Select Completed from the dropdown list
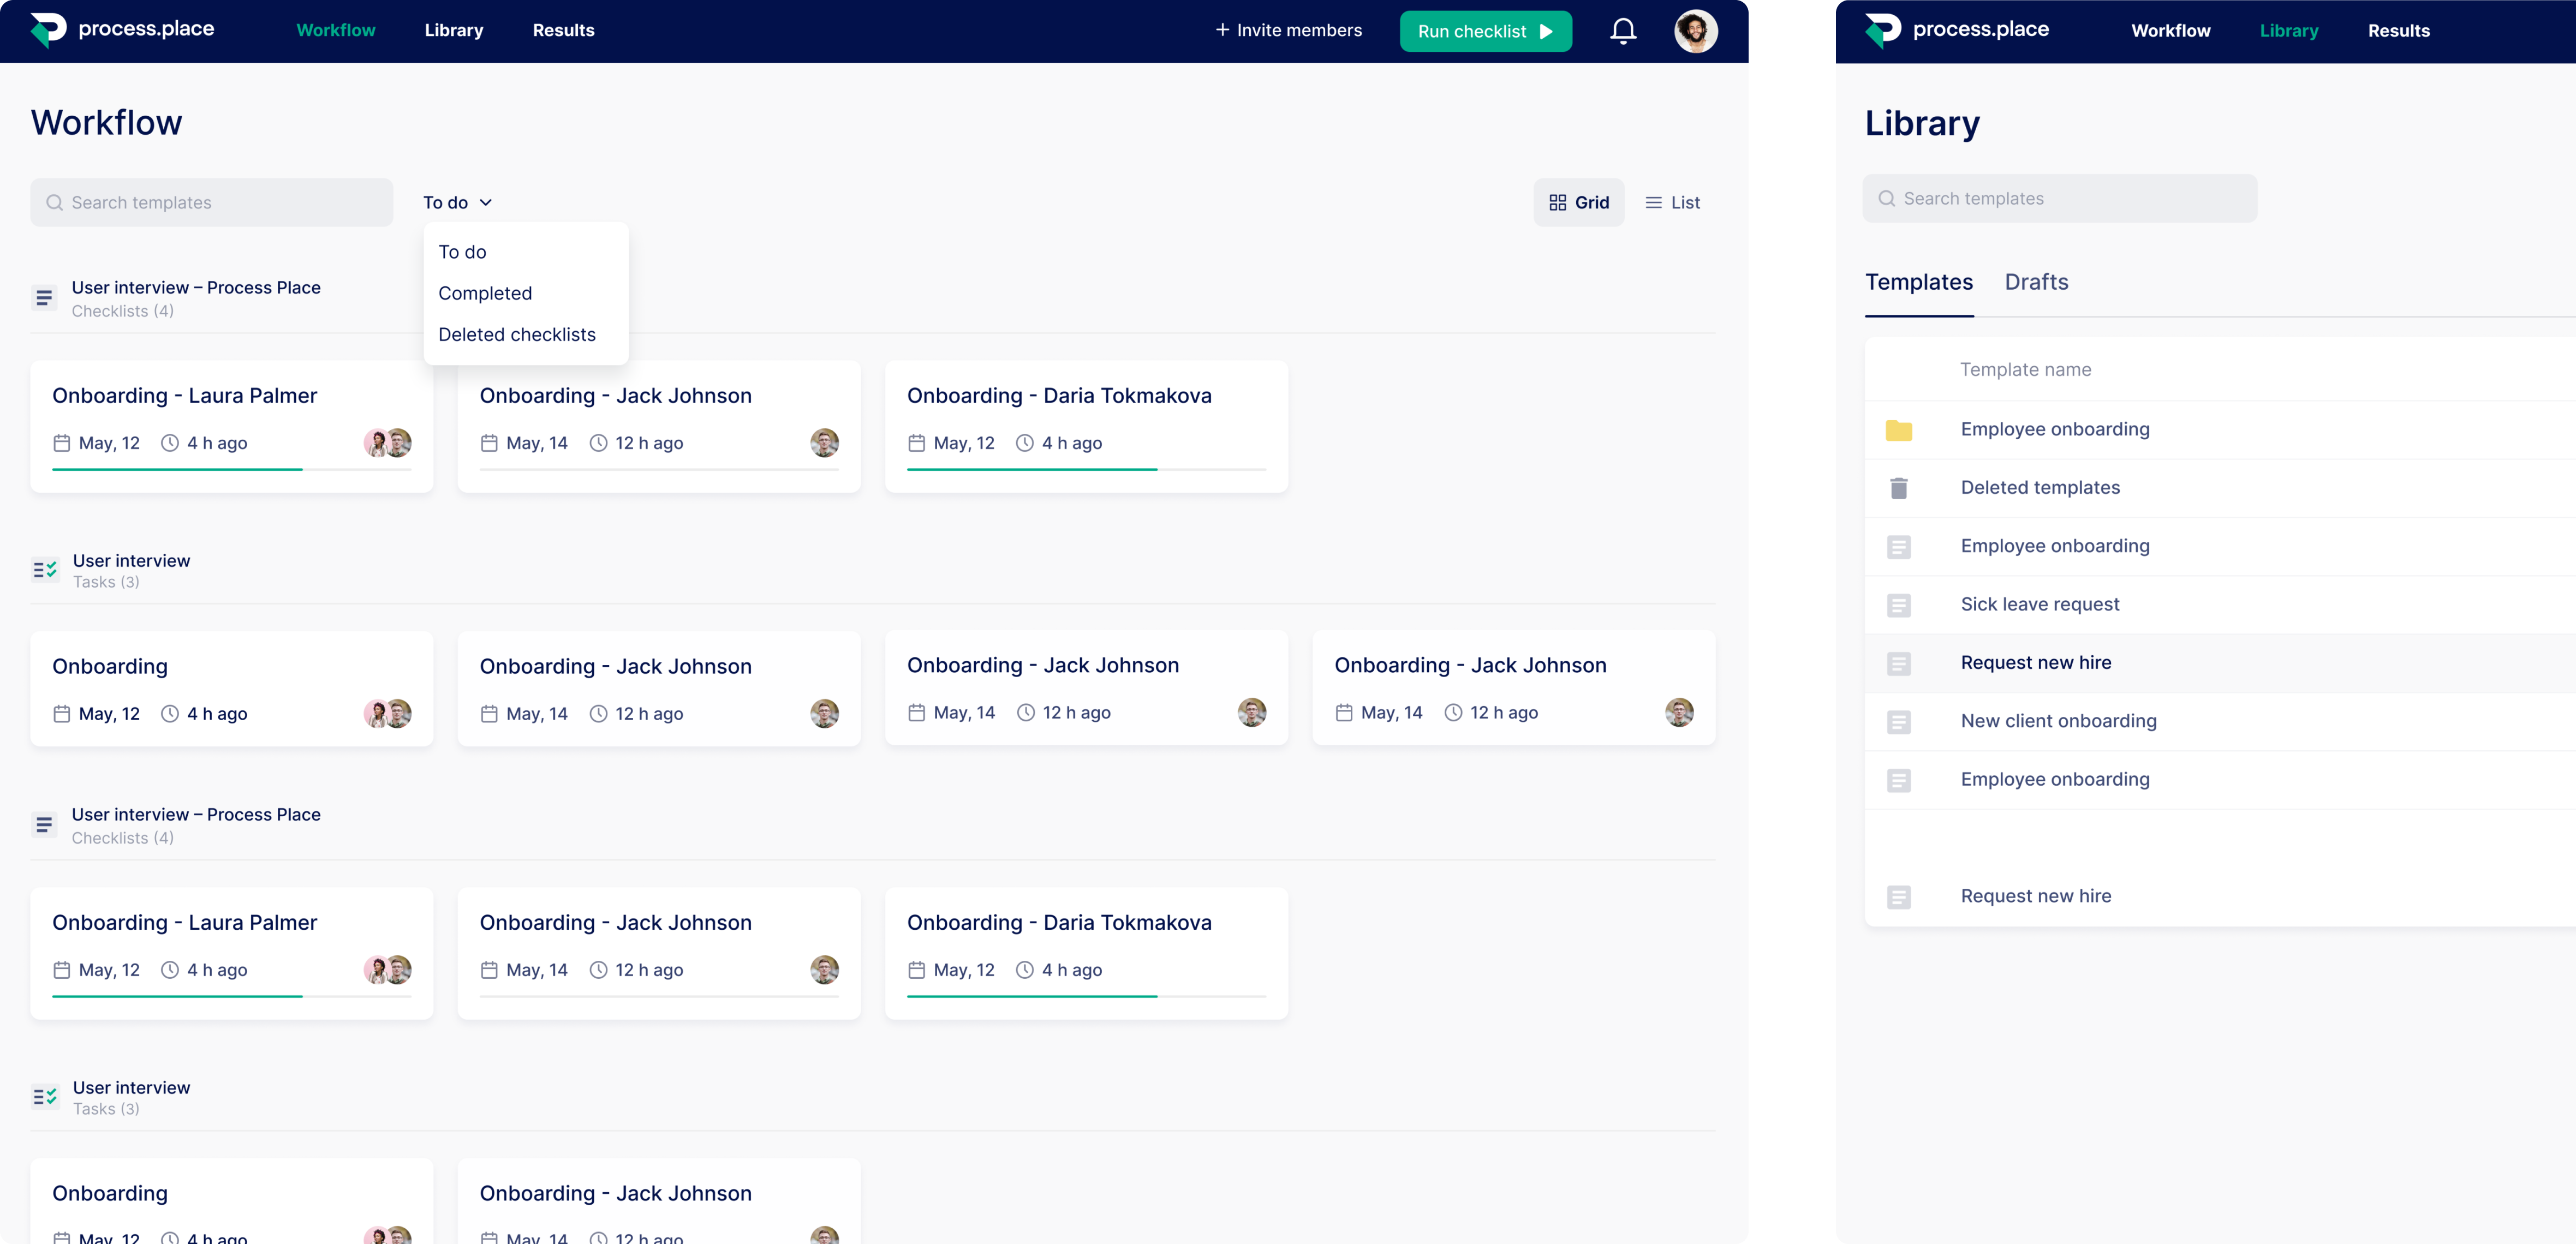The height and width of the screenshot is (1244, 2576). 485,294
